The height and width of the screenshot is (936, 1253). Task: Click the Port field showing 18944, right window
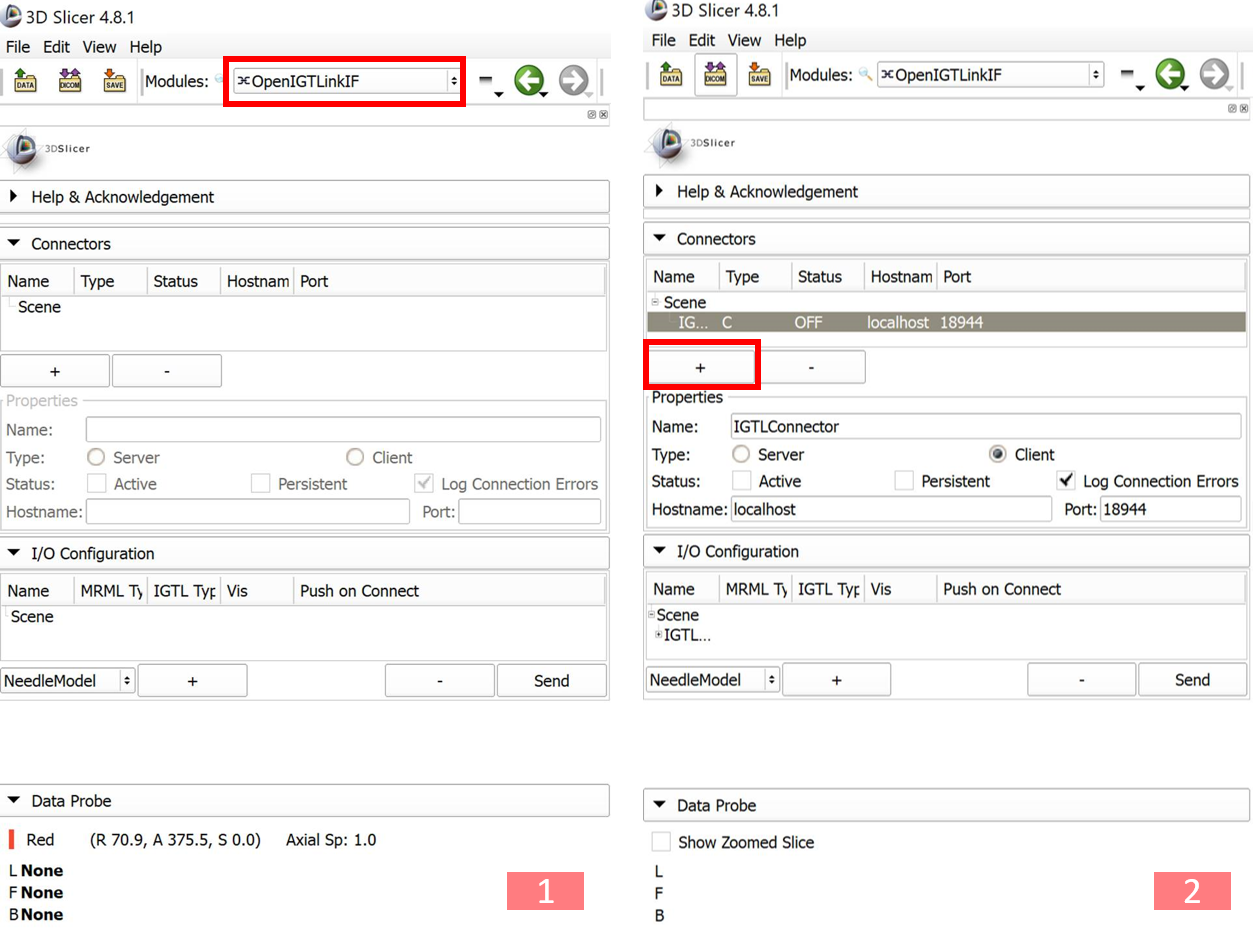[1170, 509]
